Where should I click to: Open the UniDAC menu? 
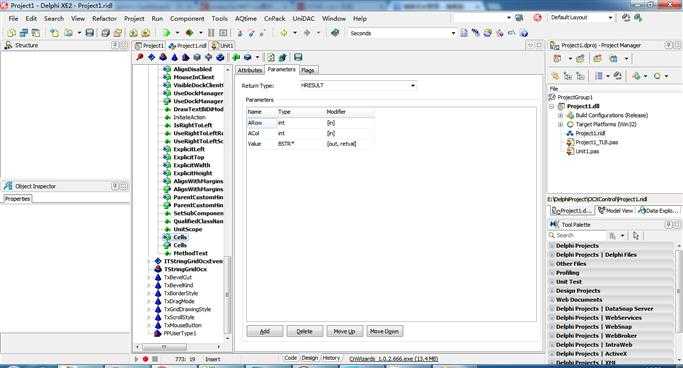pyautogui.click(x=303, y=19)
